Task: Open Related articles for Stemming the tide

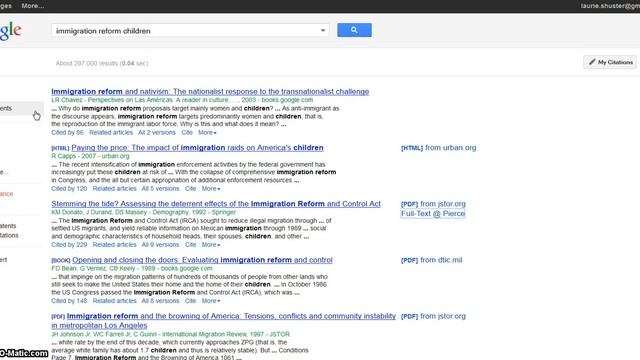Action: click(114, 245)
